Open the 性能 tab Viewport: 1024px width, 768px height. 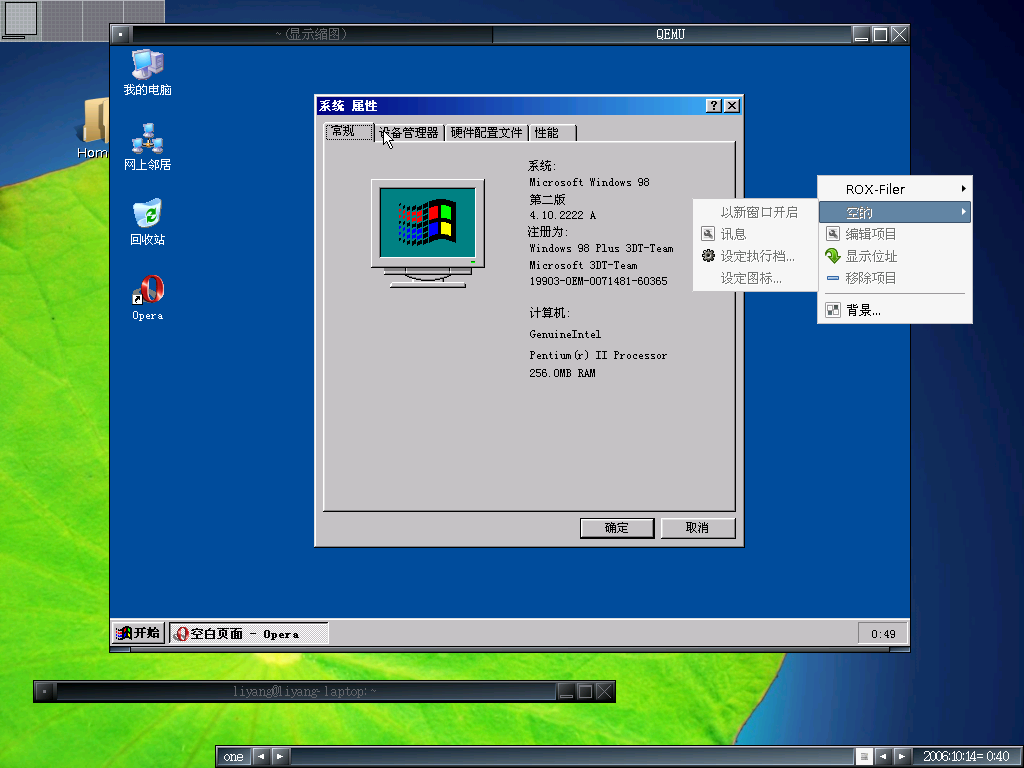tap(552, 133)
